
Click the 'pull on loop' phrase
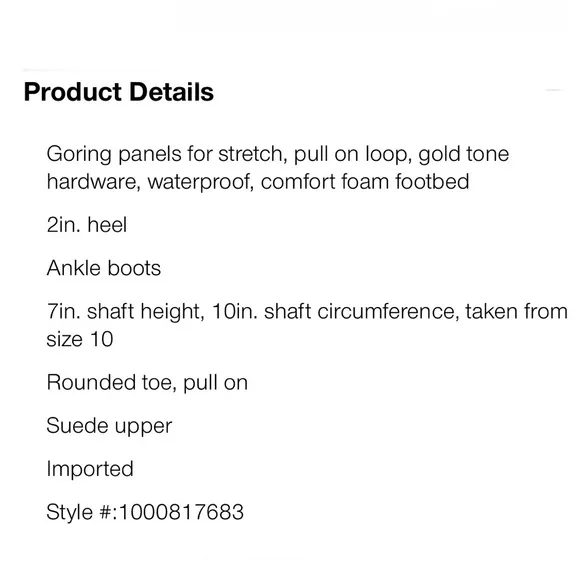[353, 154]
